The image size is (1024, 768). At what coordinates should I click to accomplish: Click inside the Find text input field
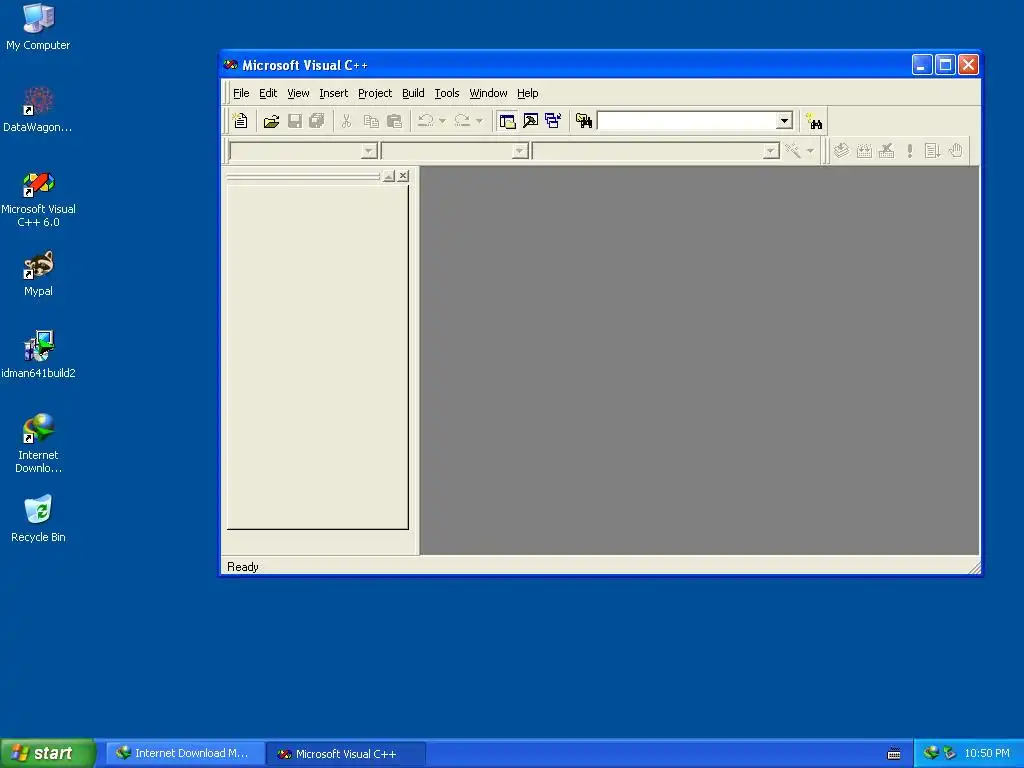(x=687, y=121)
